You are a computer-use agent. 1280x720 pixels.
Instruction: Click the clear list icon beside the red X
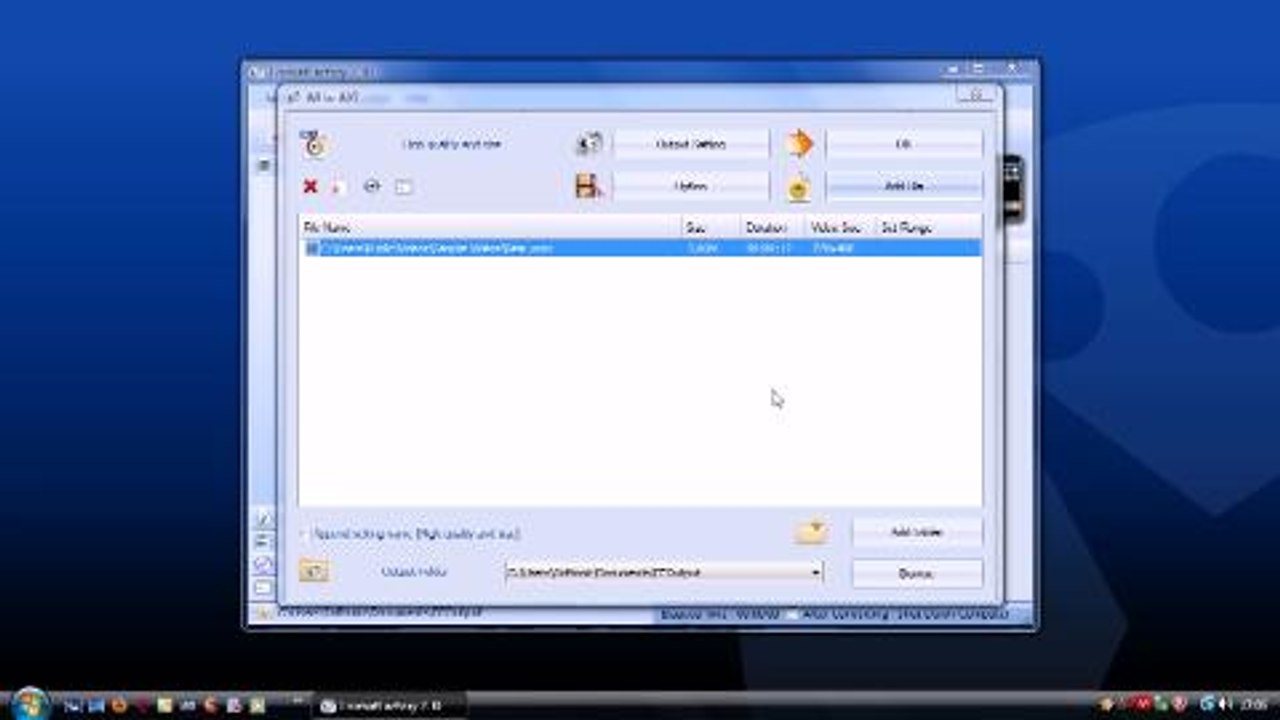(x=338, y=187)
